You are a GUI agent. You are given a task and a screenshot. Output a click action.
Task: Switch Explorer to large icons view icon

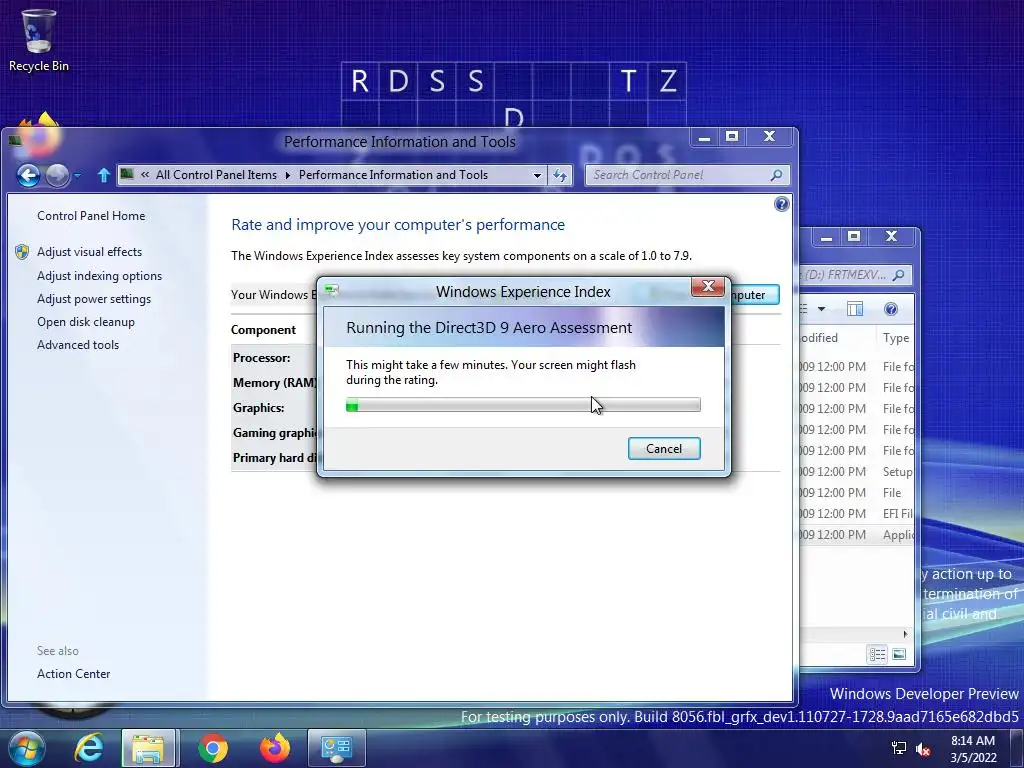click(x=899, y=654)
